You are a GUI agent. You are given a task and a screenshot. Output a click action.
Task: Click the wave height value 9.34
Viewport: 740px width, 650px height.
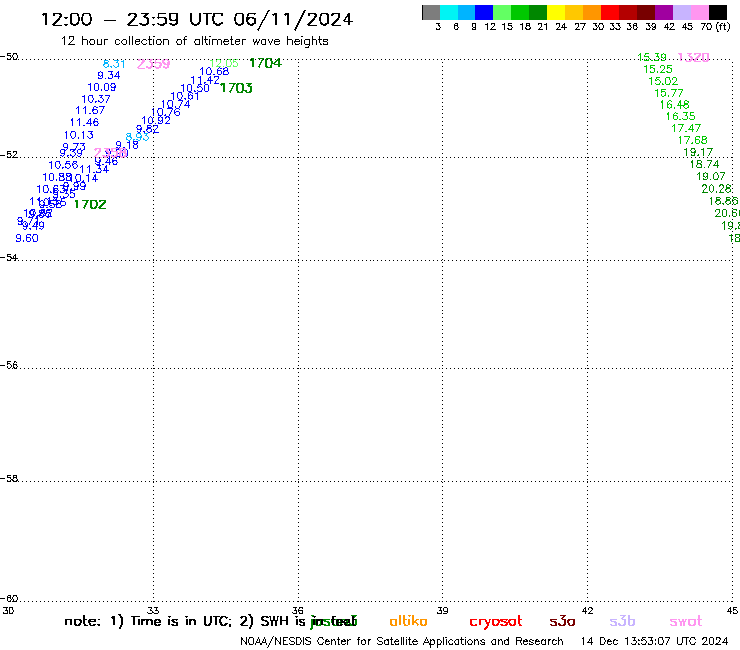(x=109, y=76)
